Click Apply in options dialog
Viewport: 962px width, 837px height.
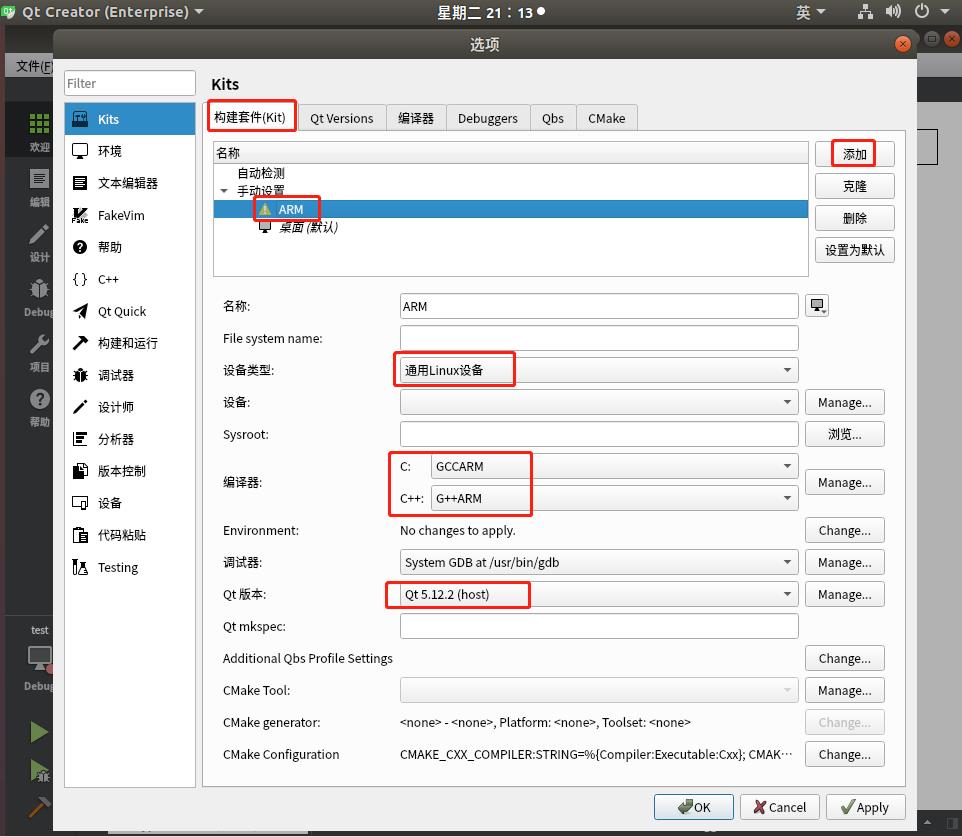coord(865,807)
